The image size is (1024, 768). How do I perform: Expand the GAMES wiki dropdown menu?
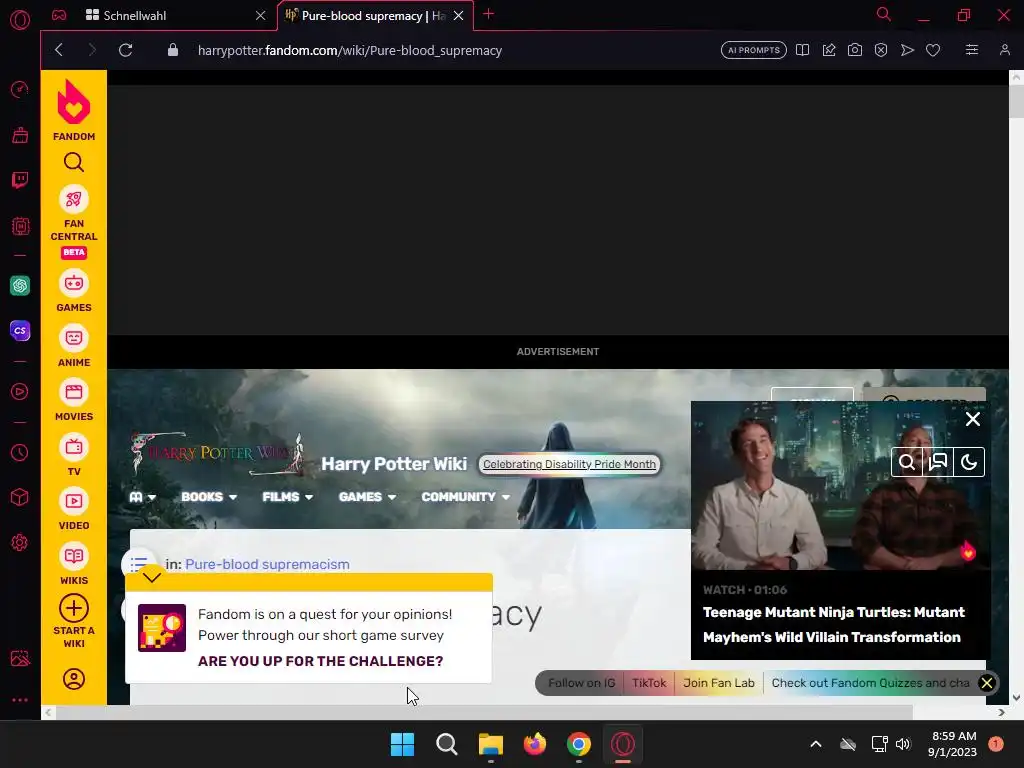(367, 497)
